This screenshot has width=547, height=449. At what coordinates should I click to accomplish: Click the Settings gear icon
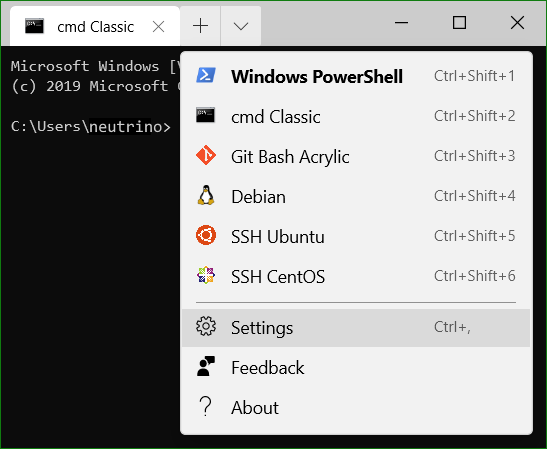[206, 327]
